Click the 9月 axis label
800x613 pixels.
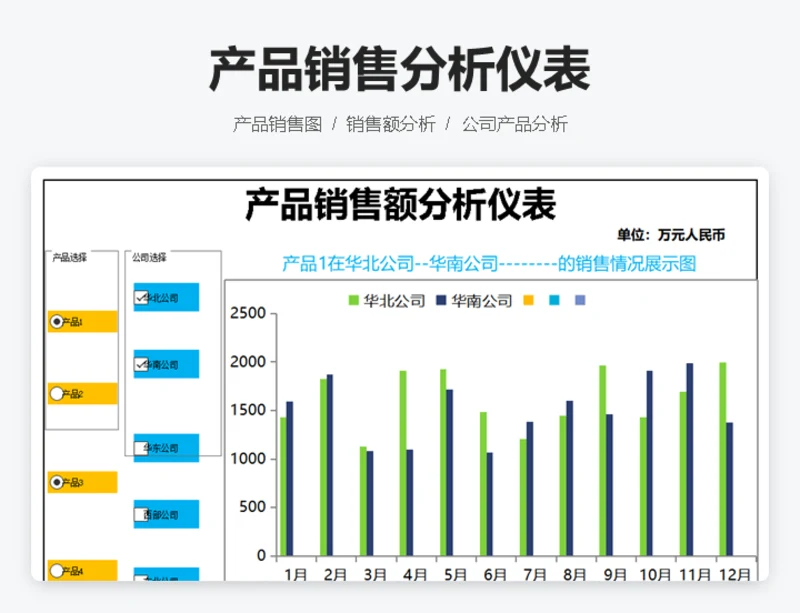(615, 574)
